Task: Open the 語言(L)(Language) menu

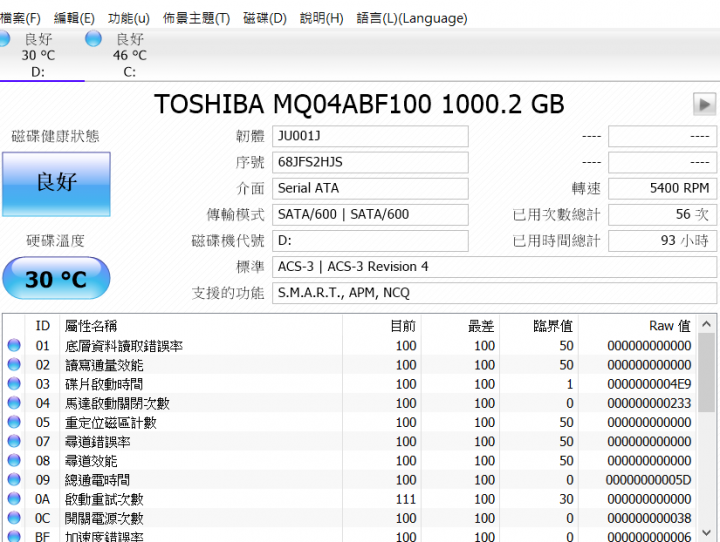Action: 412,18
